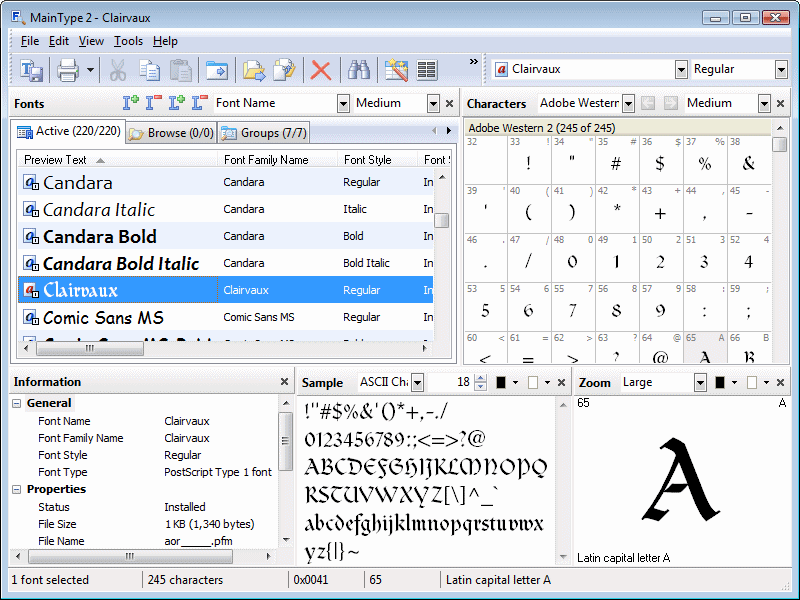
Task: Open the Tools menu
Action: click(x=128, y=41)
